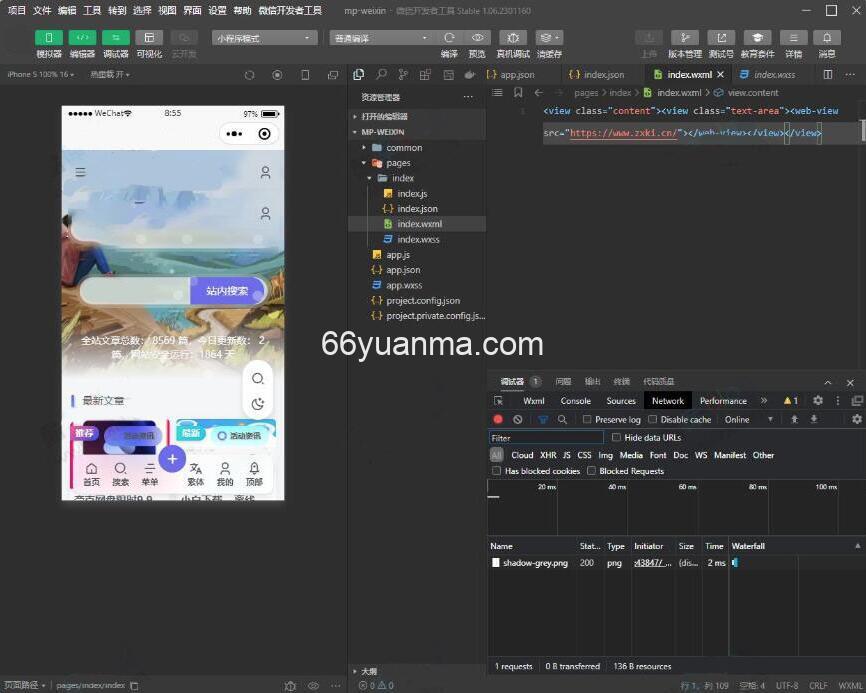Screen dimensions: 866x693
Task: Collapse the pages folder in the tree
Action: [x=364, y=163]
